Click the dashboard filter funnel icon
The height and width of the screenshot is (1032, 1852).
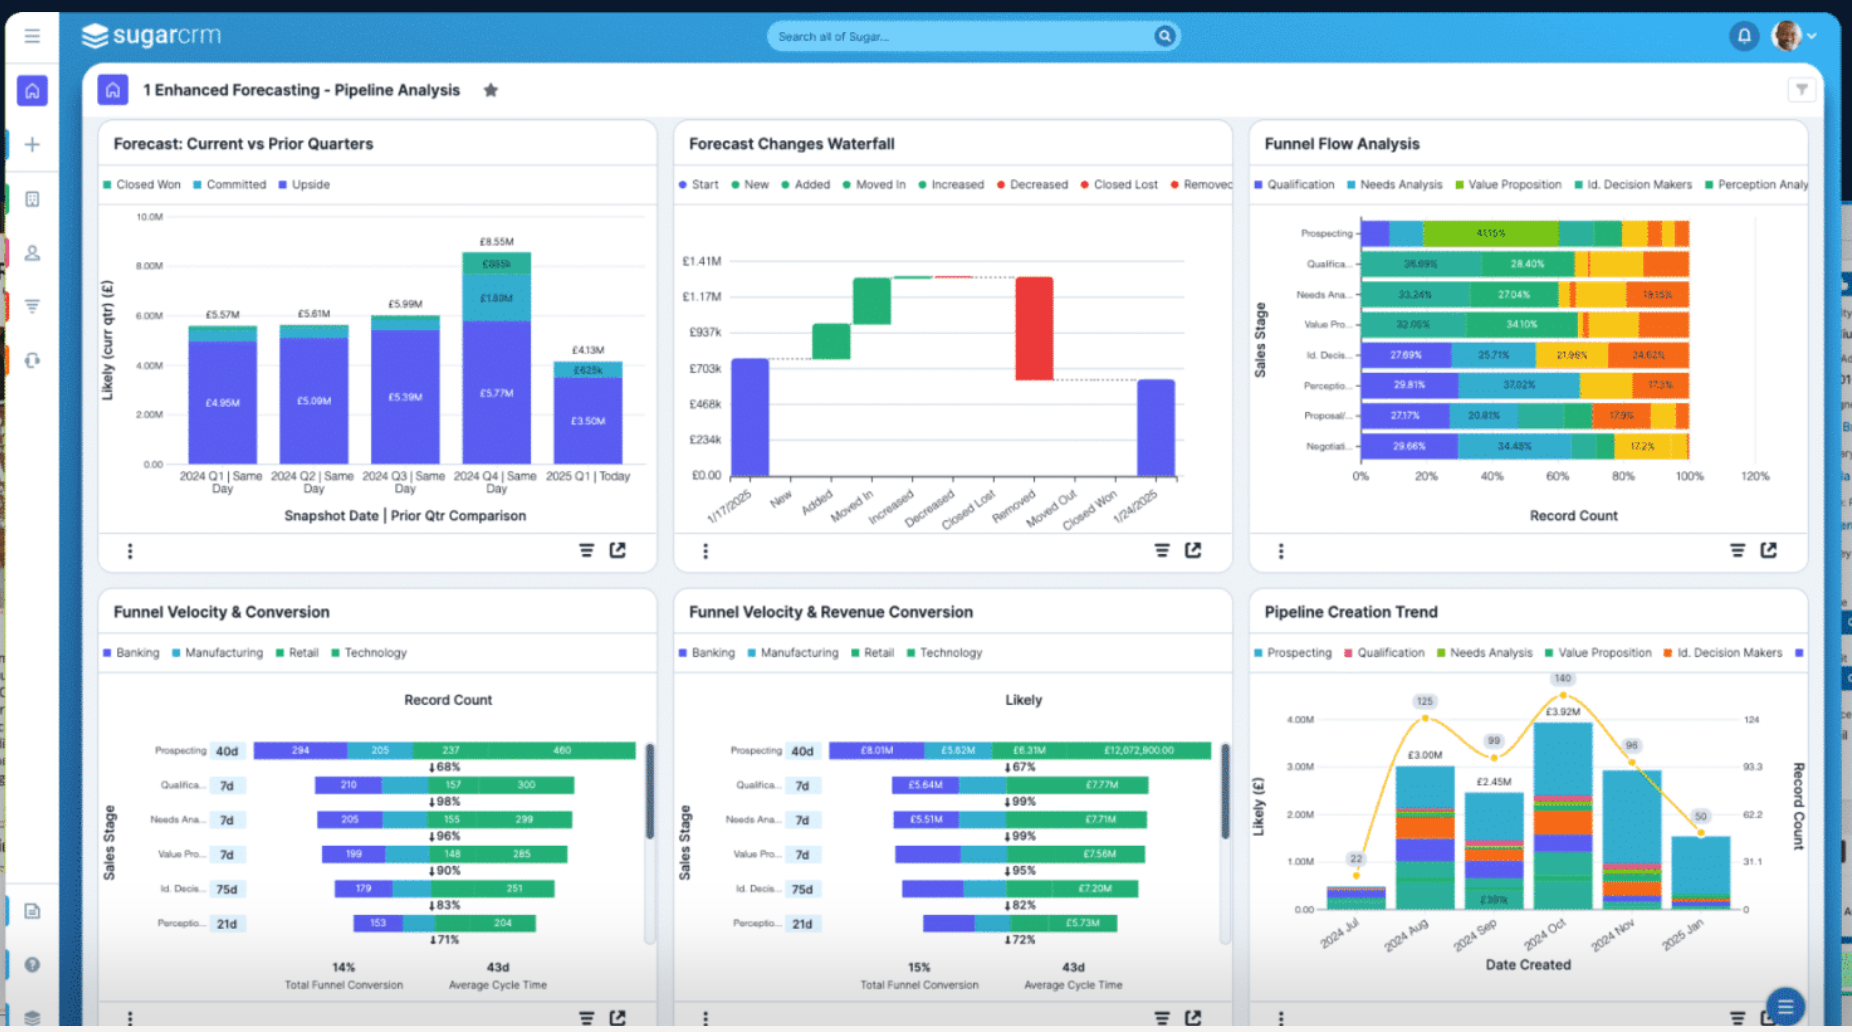[x=1801, y=90]
